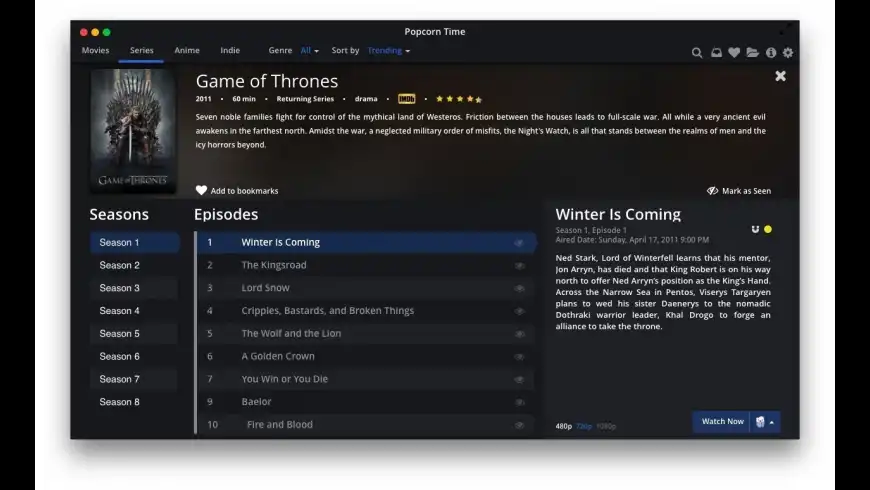Click the yellow health indicator dot
The image size is (870, 490).
click(x=768, y=229)
